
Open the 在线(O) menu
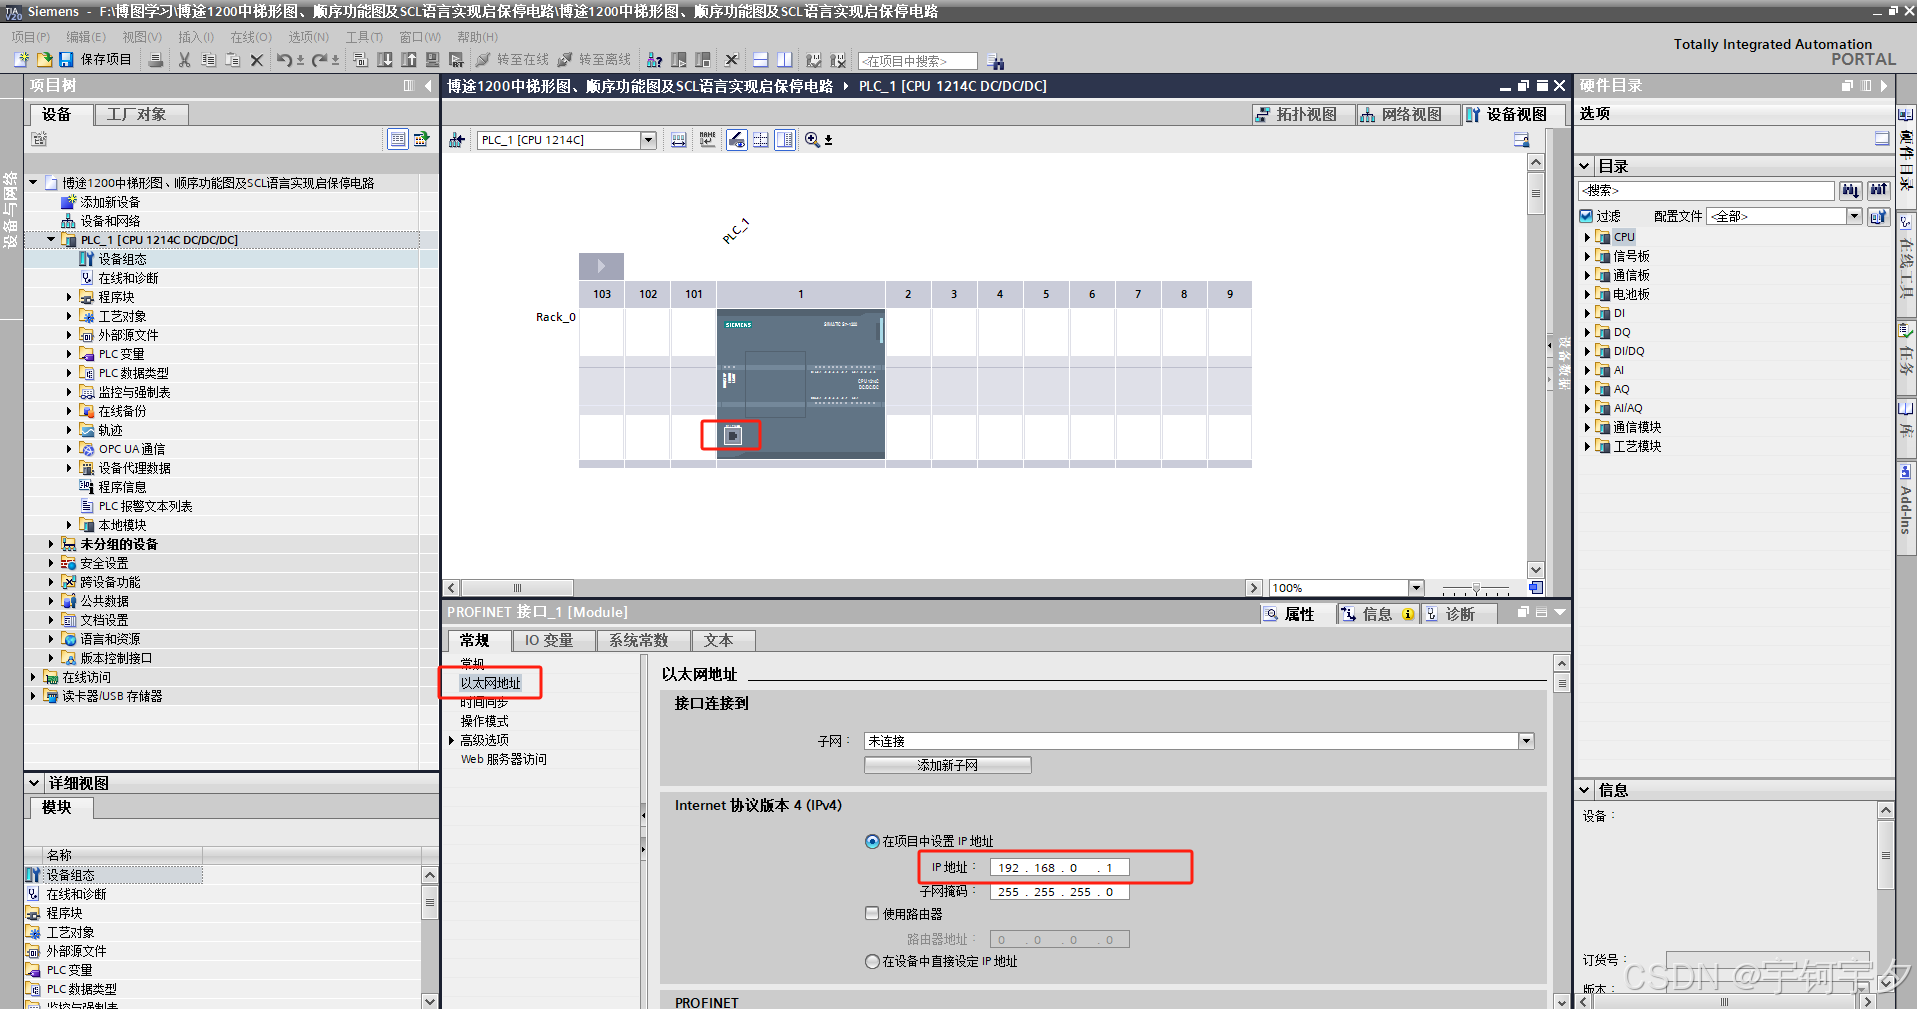(x=251, y=37)
